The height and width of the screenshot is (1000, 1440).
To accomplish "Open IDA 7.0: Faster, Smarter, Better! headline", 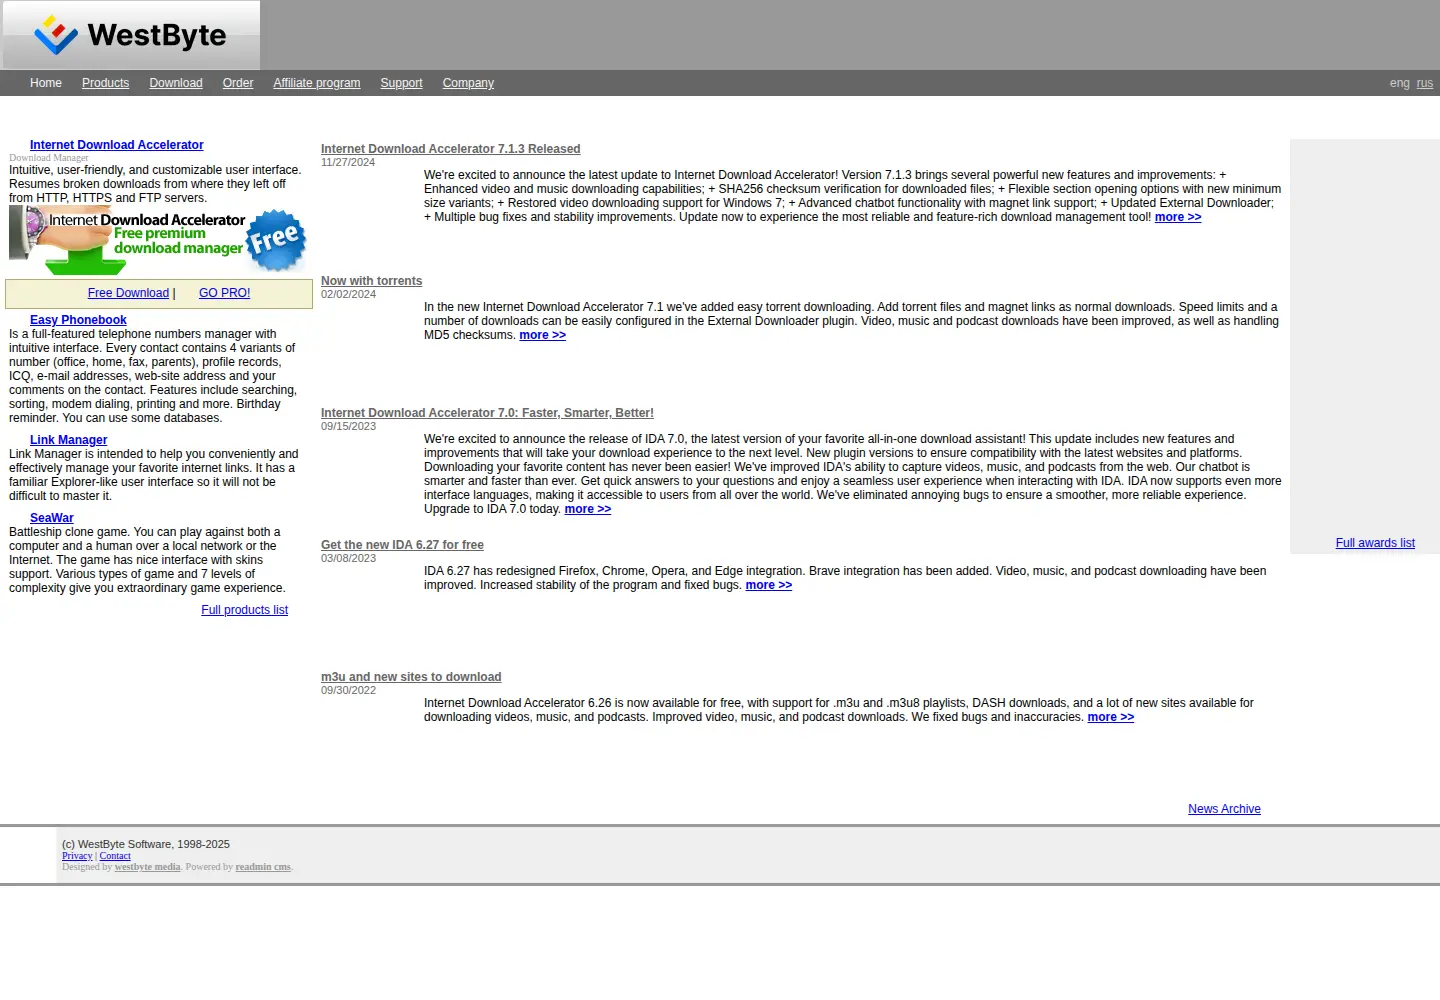I will click(x=487, y=413).
